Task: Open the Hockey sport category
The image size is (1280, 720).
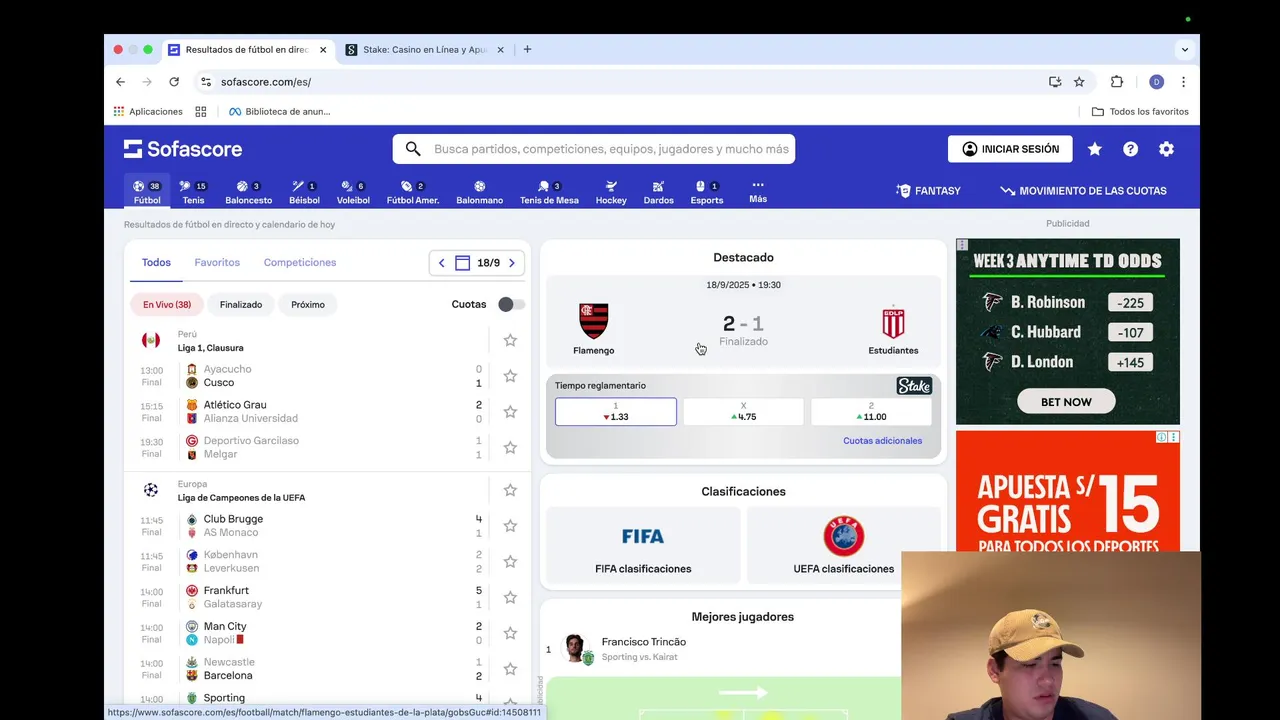Action: pyautogui.click(x=611, y=192)
